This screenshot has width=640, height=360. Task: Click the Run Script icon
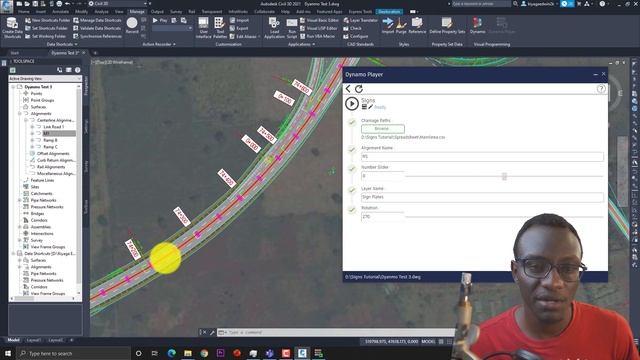pos(292,28)
